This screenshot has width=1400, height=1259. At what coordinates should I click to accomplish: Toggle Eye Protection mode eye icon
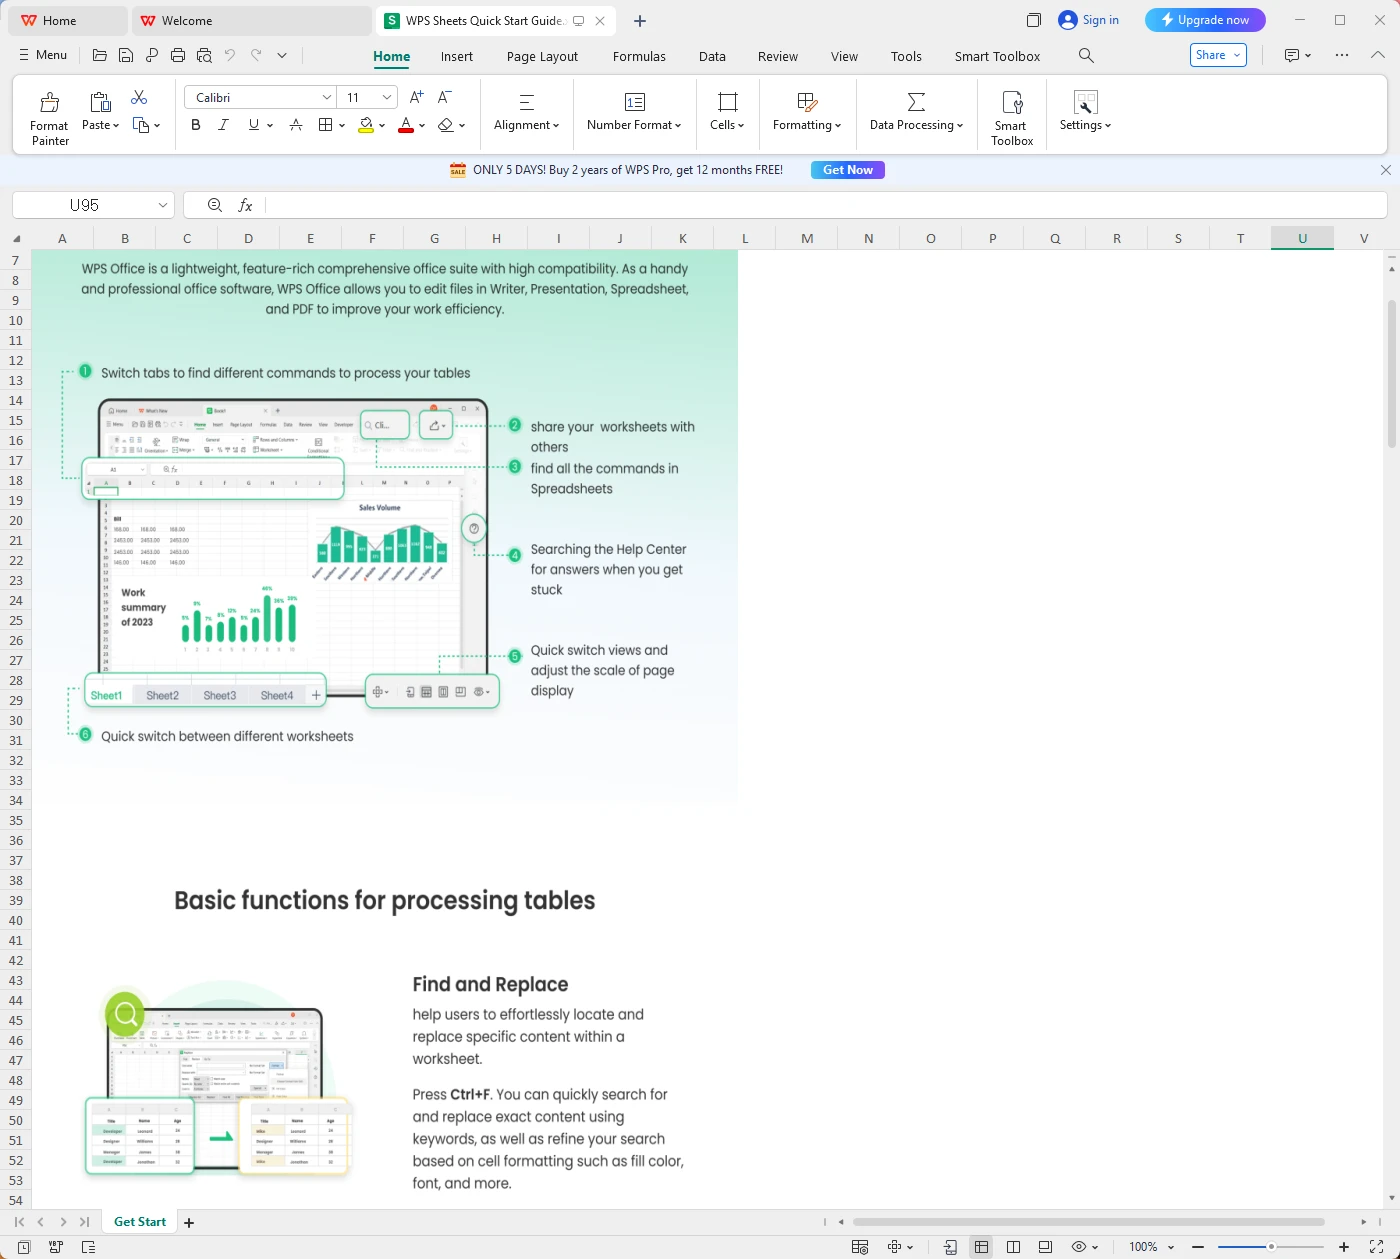point(1079,1247)
